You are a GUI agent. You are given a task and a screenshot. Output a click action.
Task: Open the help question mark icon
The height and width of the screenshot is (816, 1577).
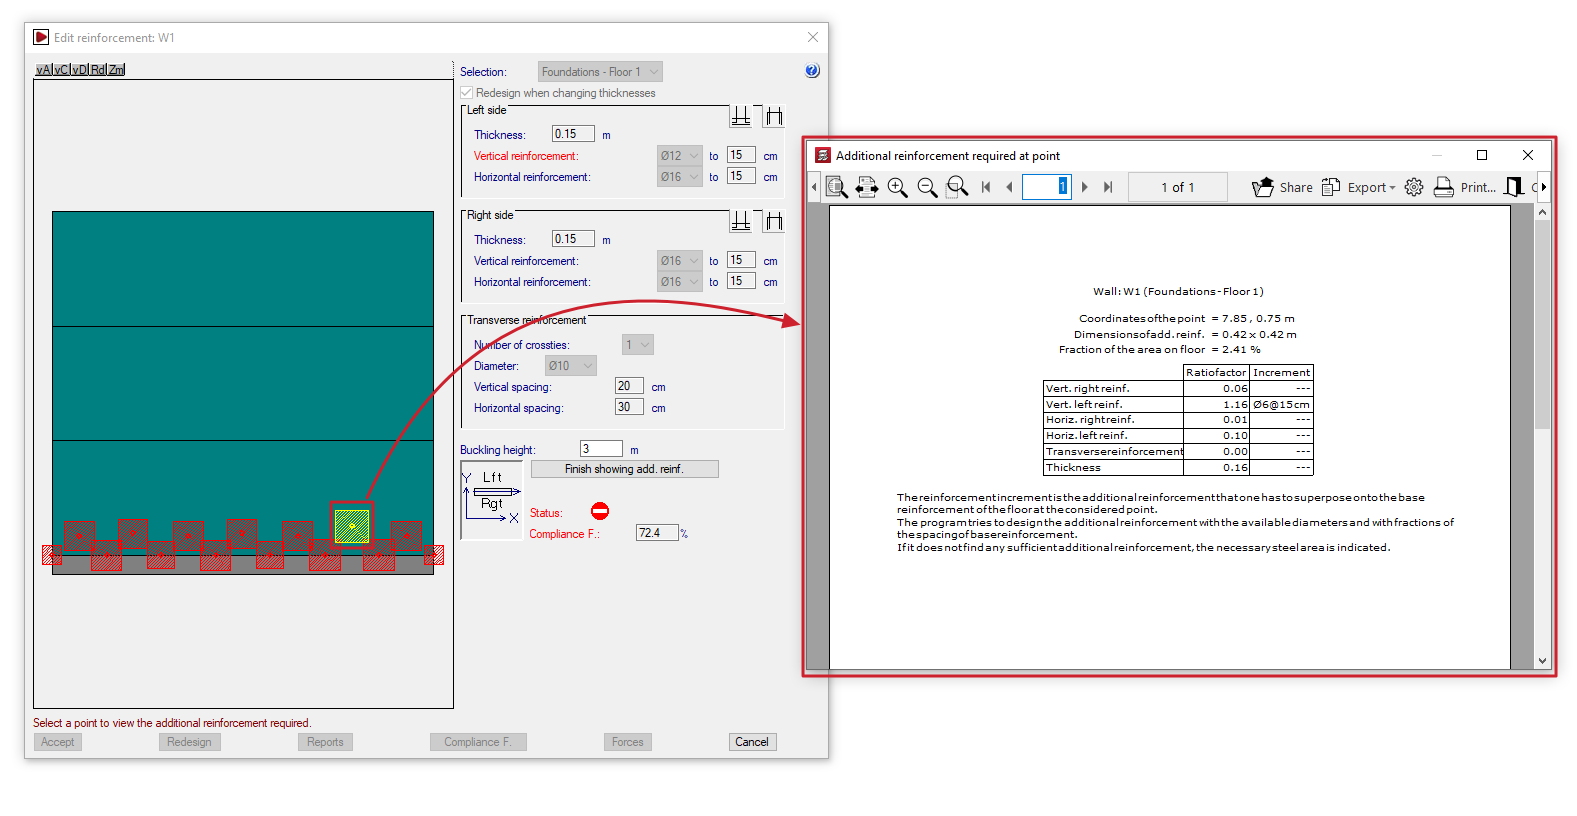point(812,71)
